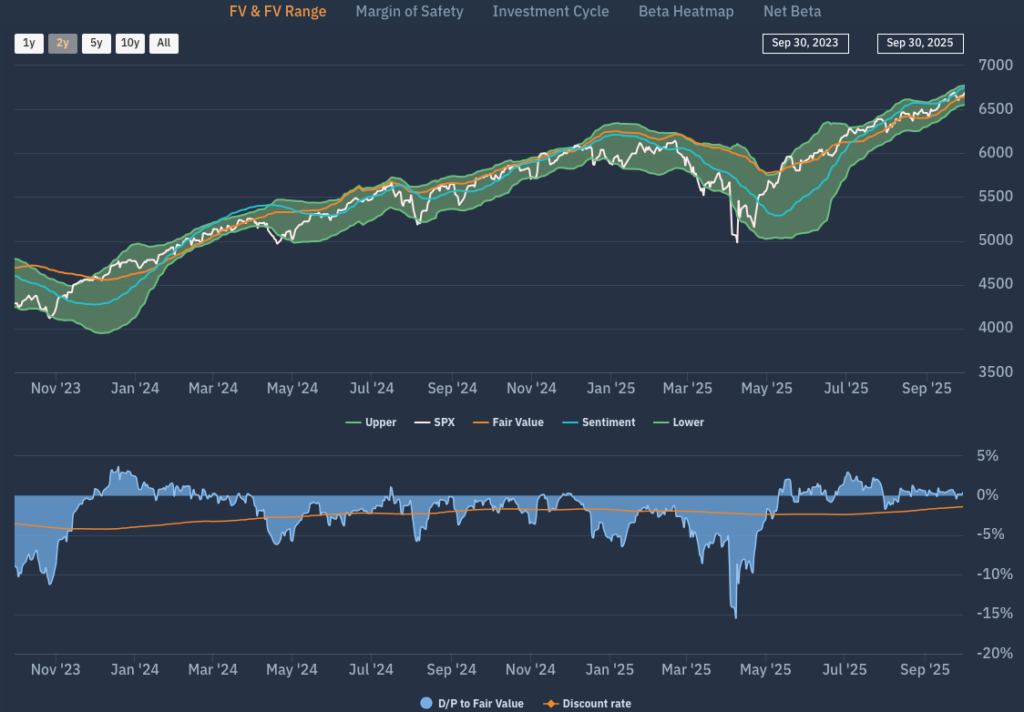The height and width of the screenshot is (712, 1024).
Task: Switch to the Margin of Safety tab
Action: tap(409, 12)
